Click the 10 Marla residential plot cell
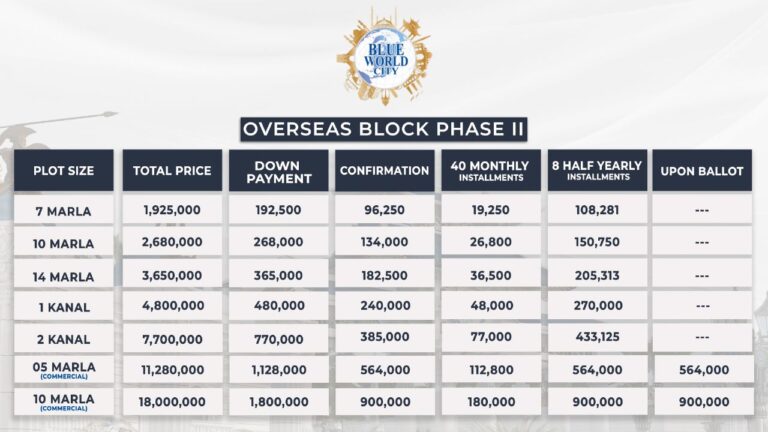The height and width of the screenshot is (432, 768). 64,242
